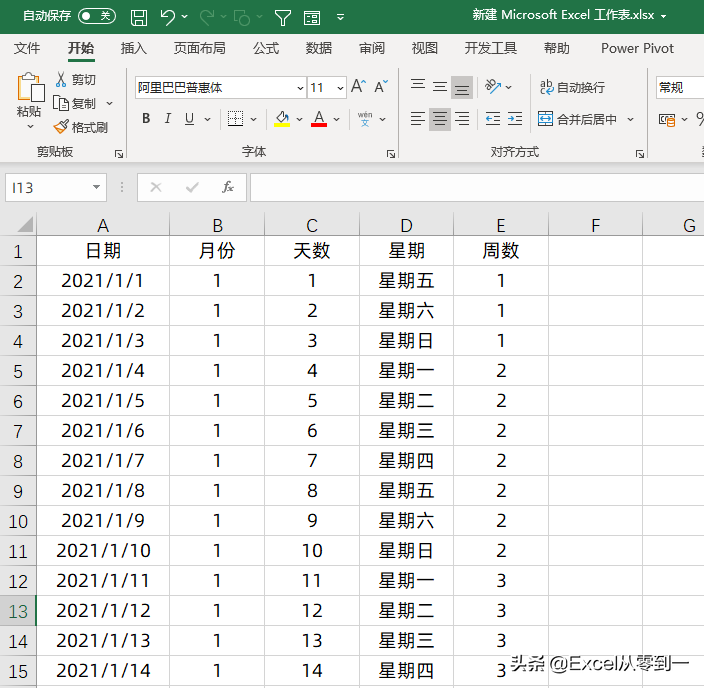
Task: Select row 13 header
Action: (18, 611)
